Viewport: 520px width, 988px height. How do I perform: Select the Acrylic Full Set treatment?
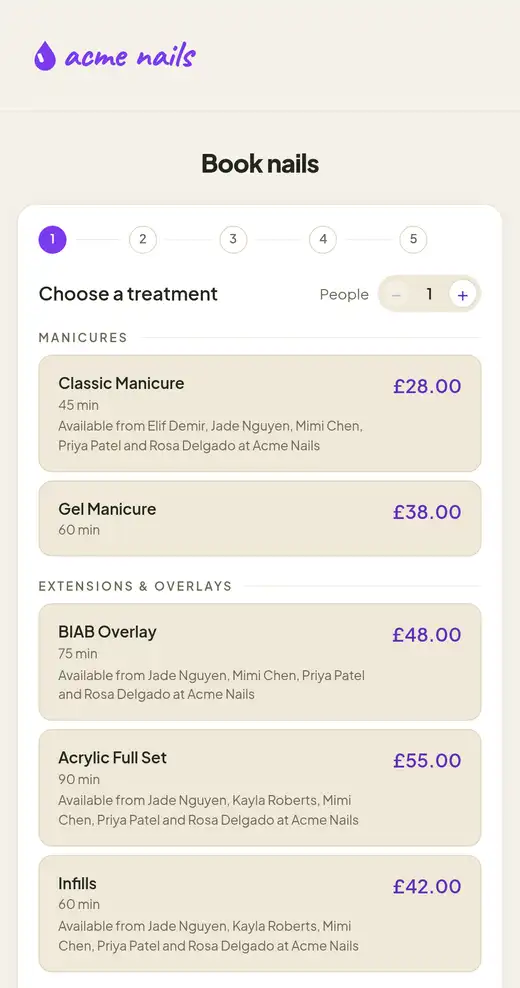click(x=260, y=788)
